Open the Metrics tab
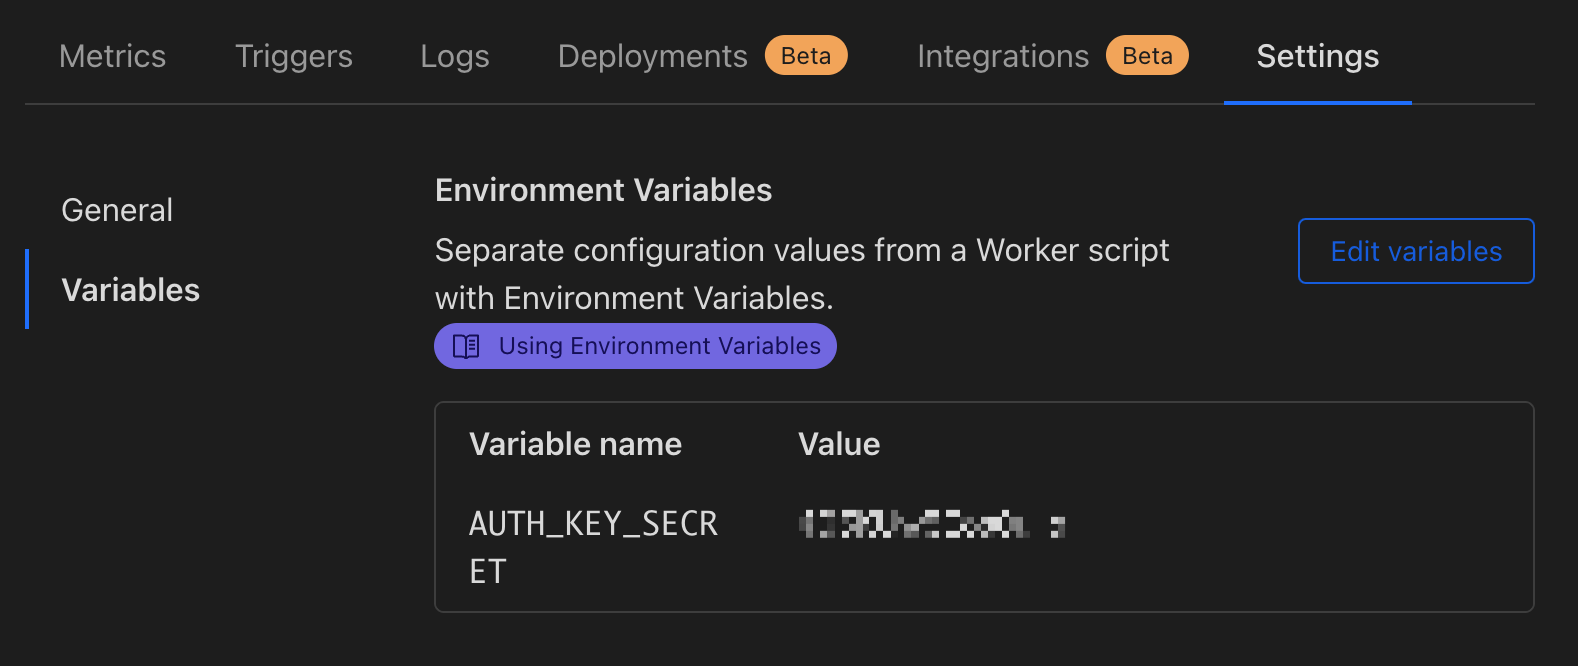The height and width of the screenshot is (666, 1578). coord(113,56)
